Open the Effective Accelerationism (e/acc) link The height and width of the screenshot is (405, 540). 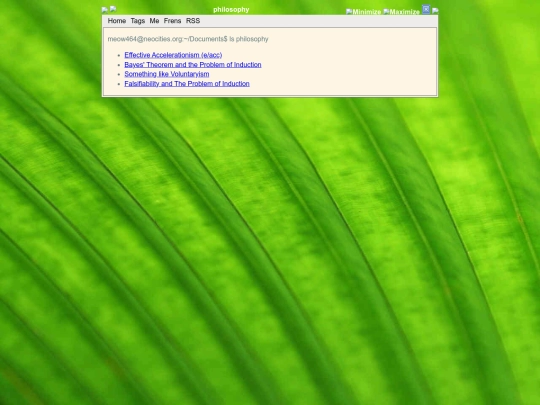(173, 55)
